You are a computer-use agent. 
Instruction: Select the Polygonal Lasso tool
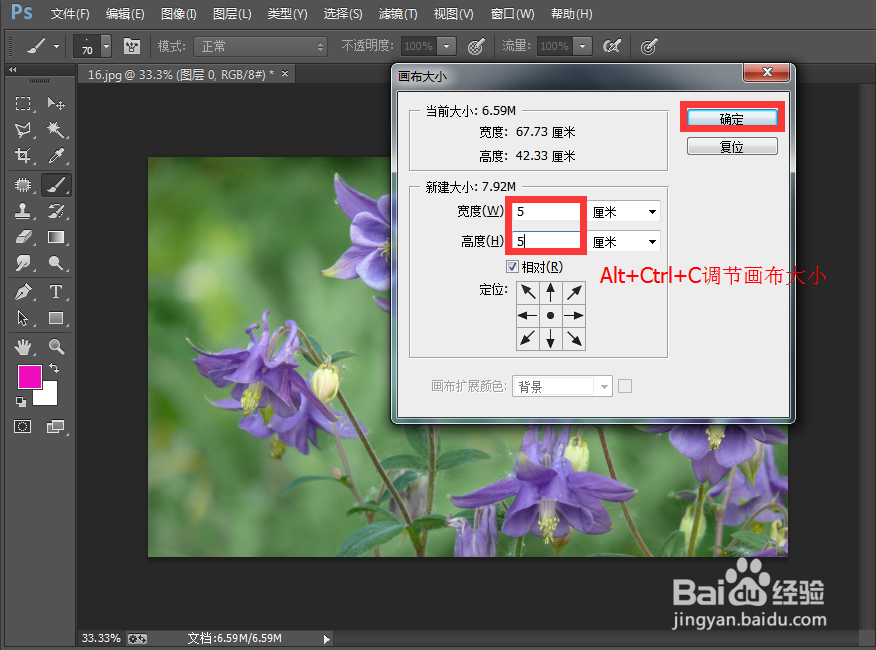[23, 130]
